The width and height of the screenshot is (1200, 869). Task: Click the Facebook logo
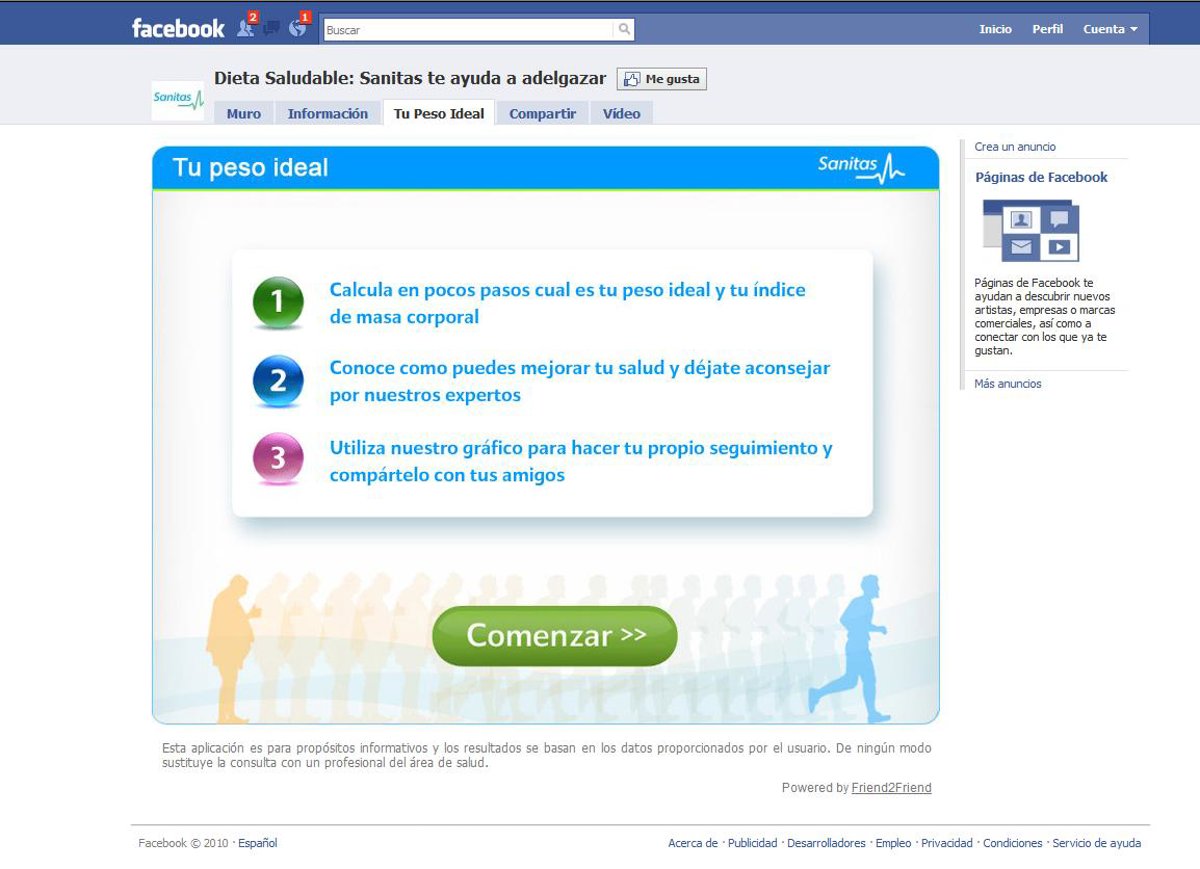pyautogui.click(x=178, y=29)
